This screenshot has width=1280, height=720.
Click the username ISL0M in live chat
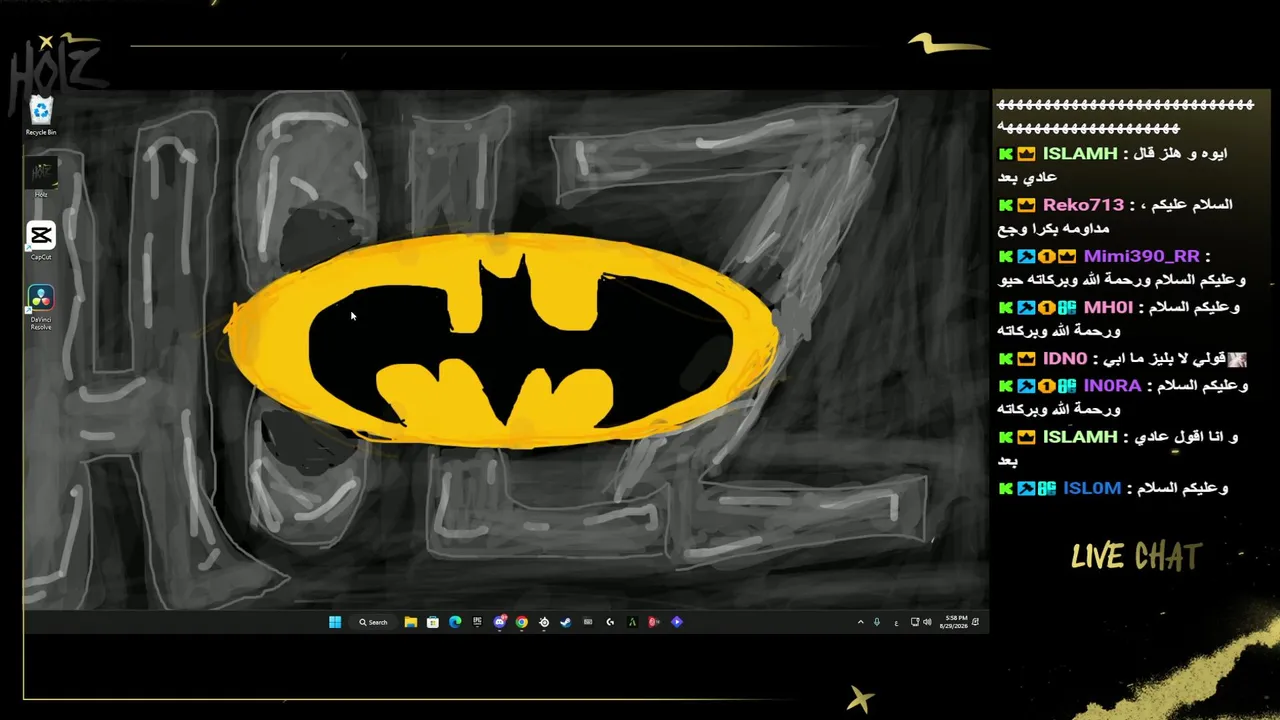point(1092,489)
